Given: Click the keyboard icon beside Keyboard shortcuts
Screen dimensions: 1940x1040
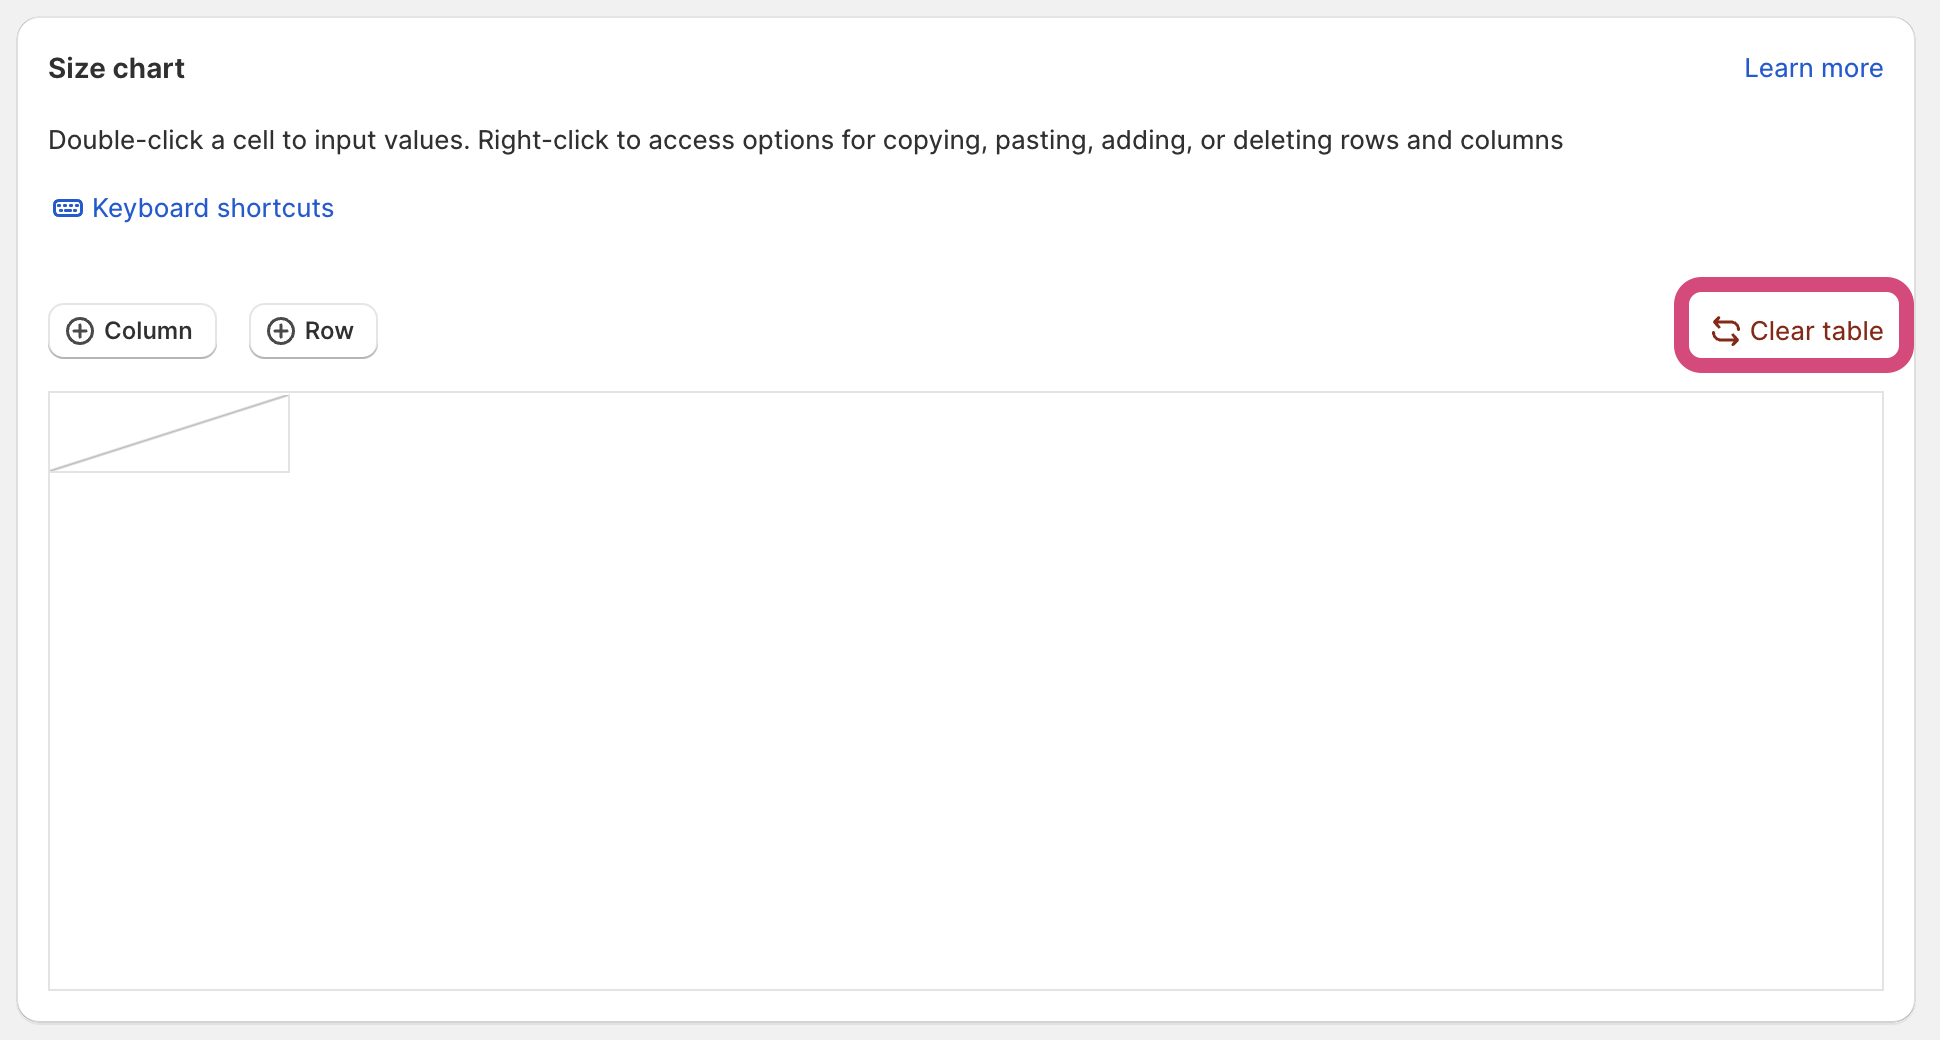Looking at the screenshot, I should (67, 208).
